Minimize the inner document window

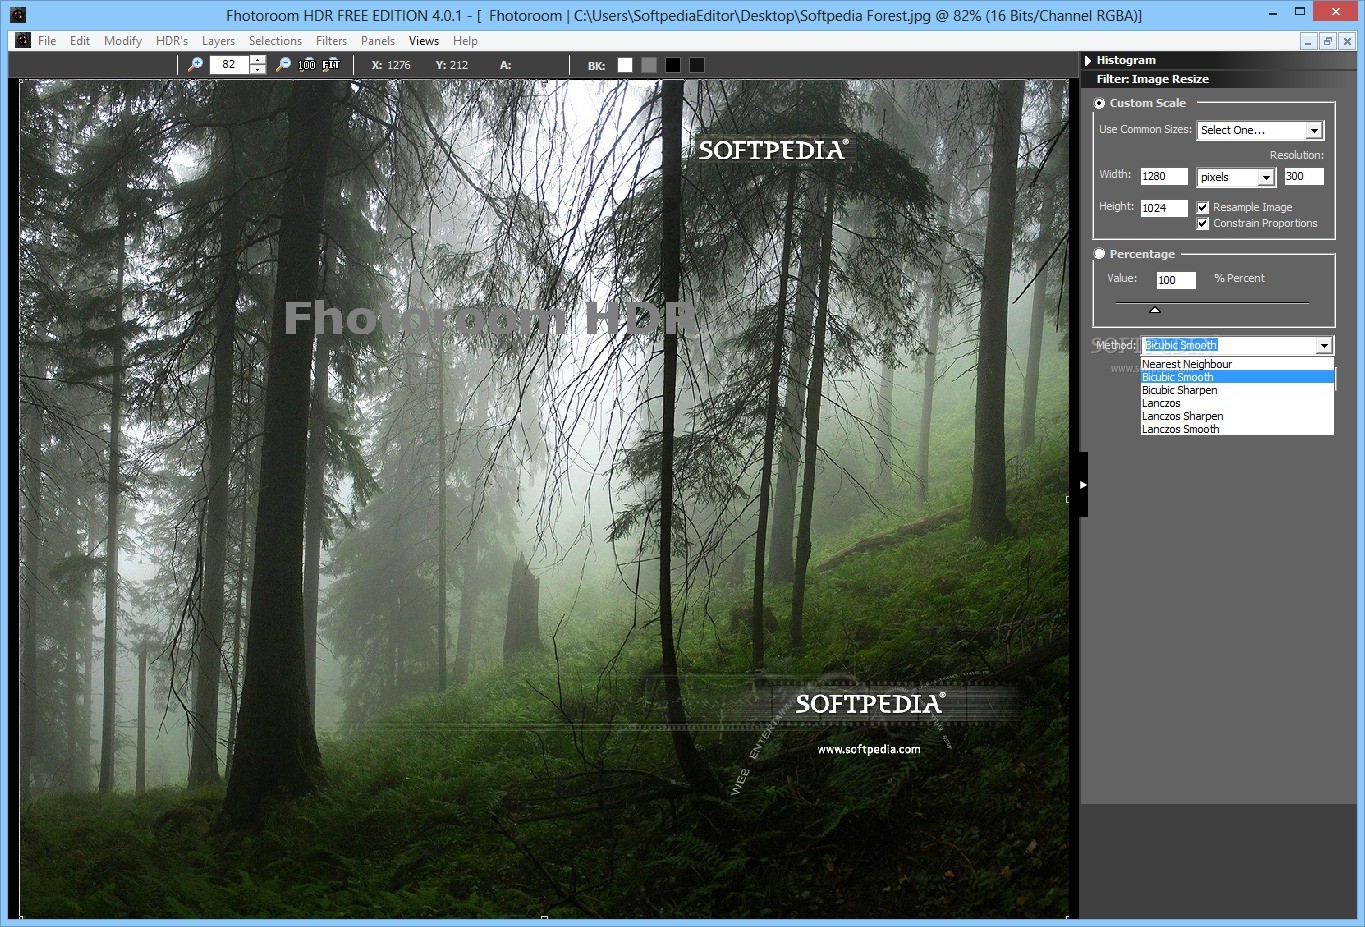coord(1309,41)
